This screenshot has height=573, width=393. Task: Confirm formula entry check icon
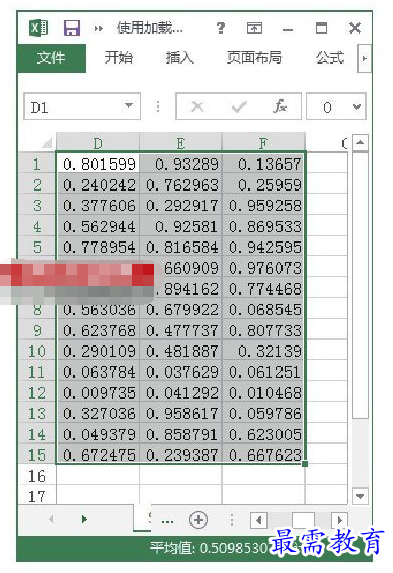click(239, 107)
